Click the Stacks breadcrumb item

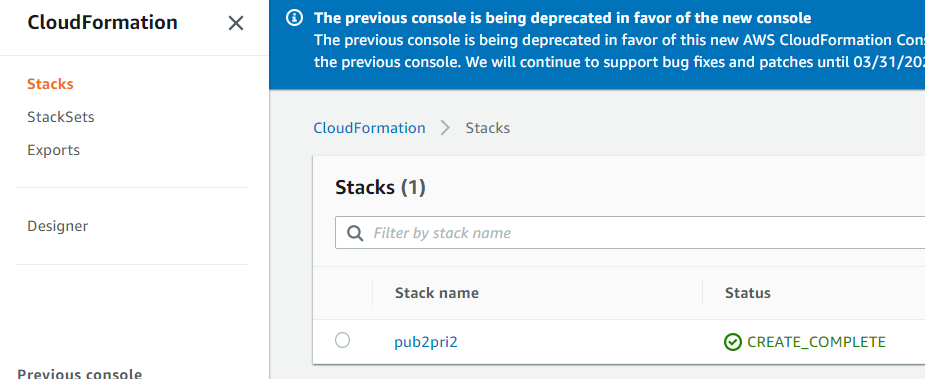click(x=488, y=128)
